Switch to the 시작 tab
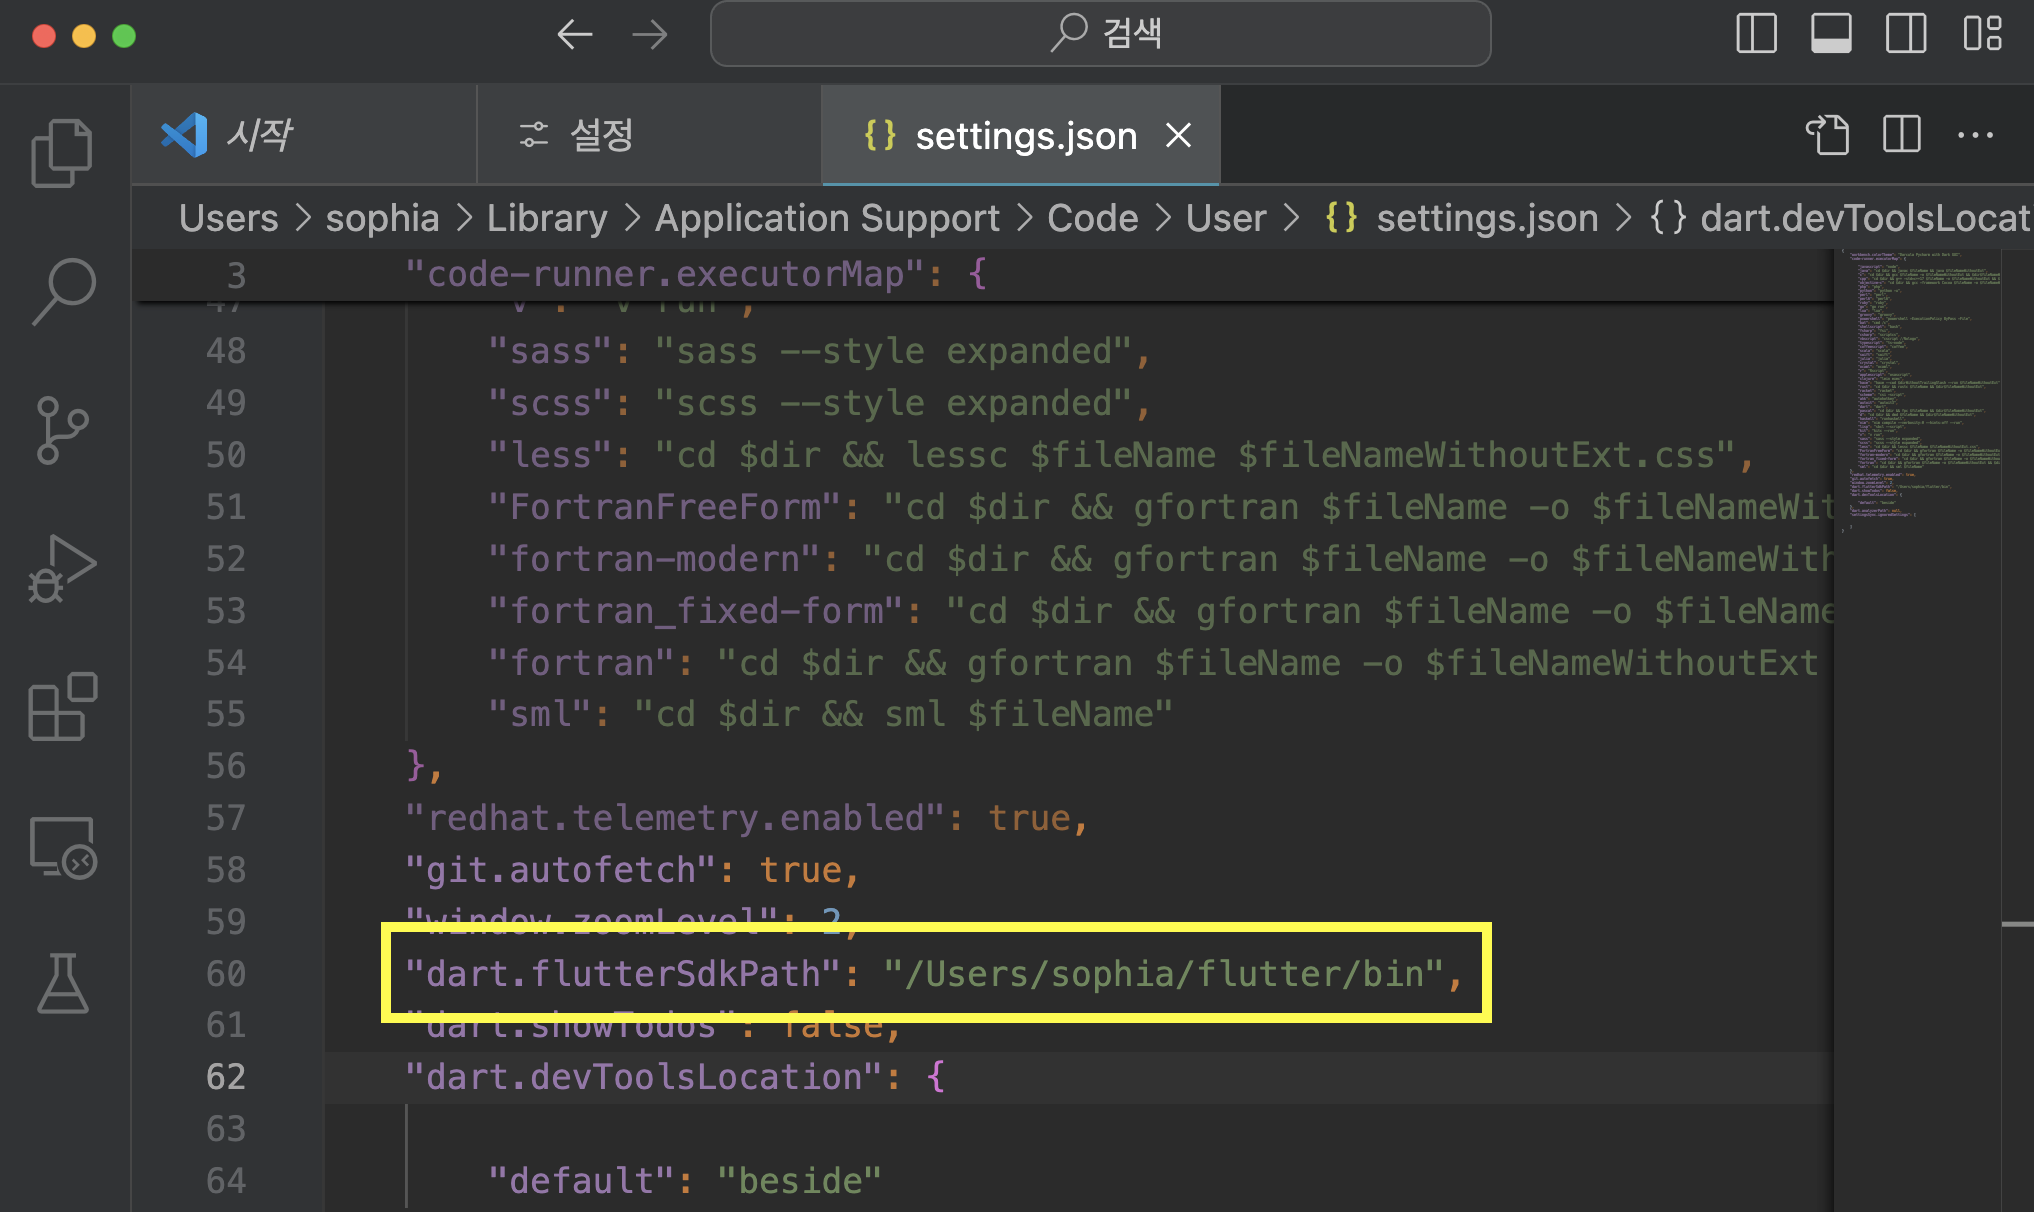The width and height of the screenshot is (2034, 1212). 258,135
